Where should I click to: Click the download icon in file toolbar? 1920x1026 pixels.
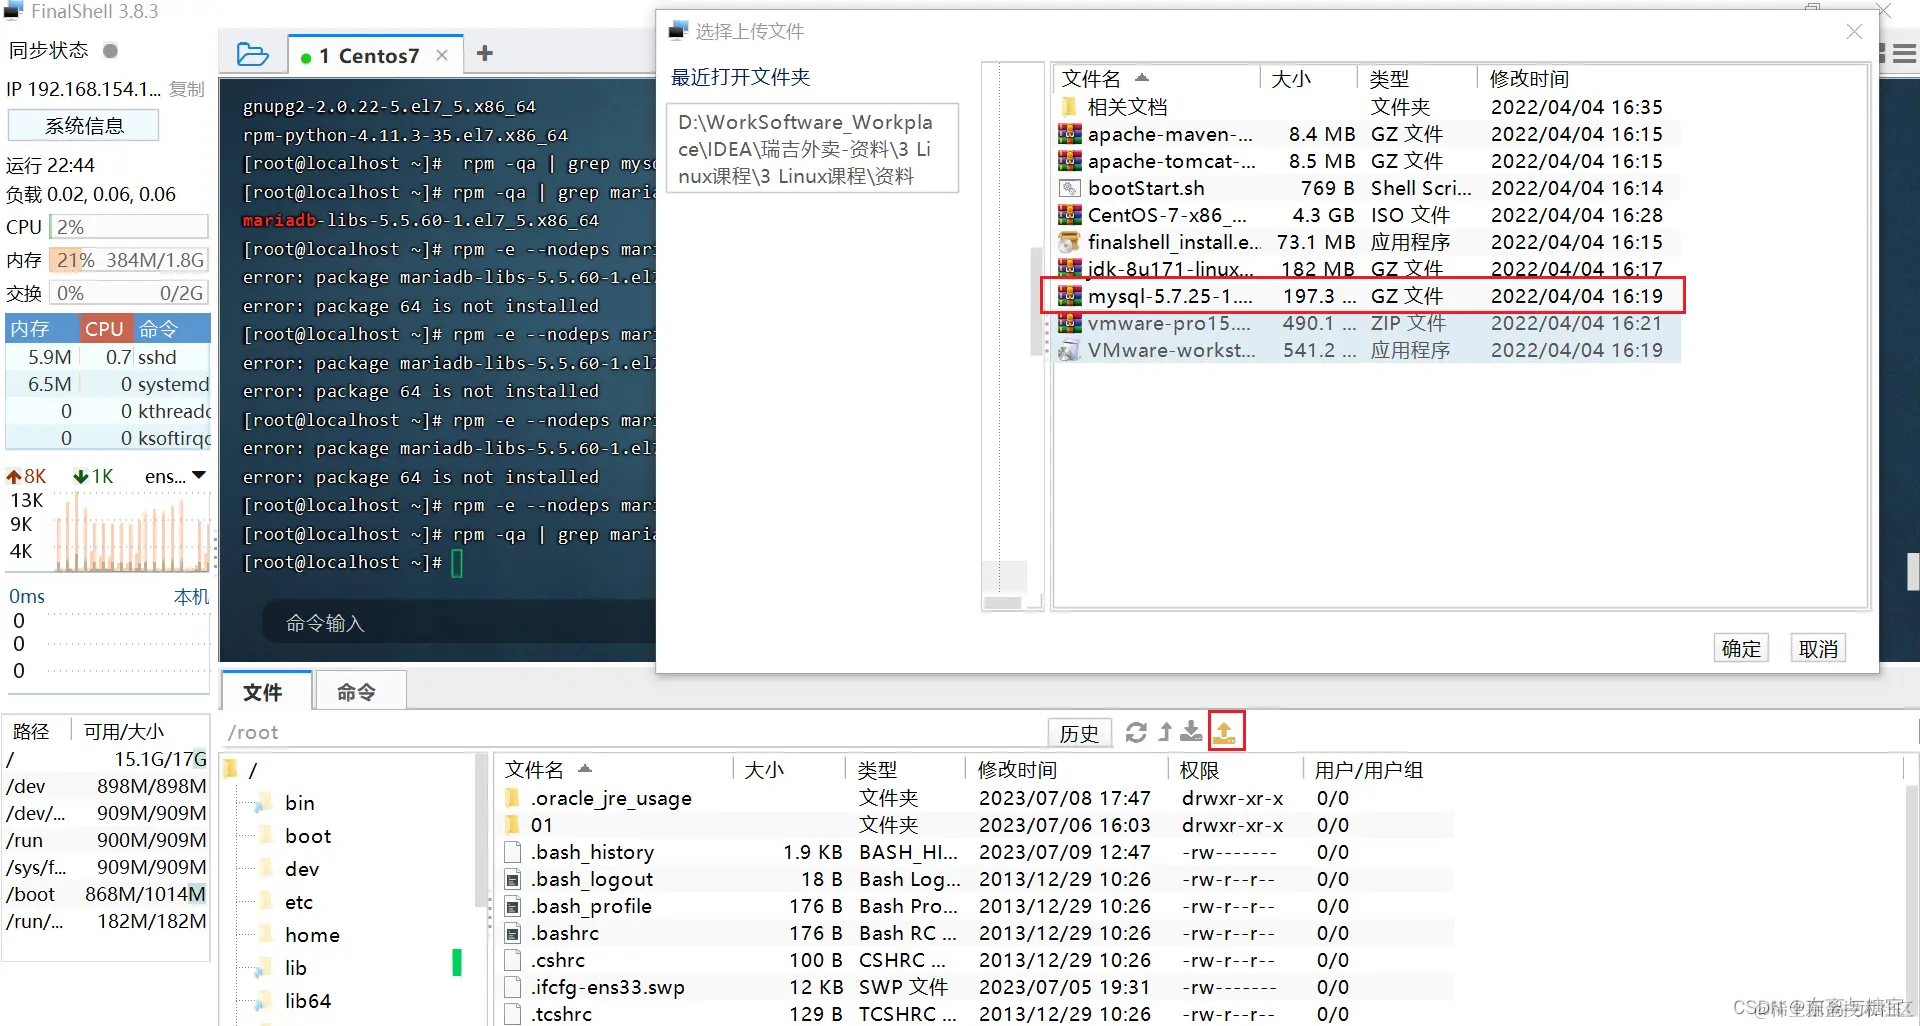[x=1190, y=731]
